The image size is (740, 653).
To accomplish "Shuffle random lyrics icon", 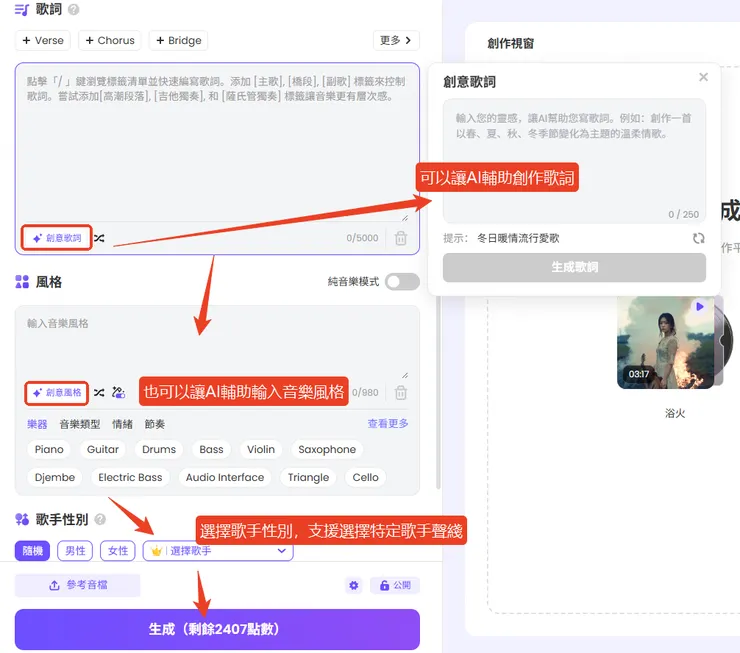I will tap(99, 238).
